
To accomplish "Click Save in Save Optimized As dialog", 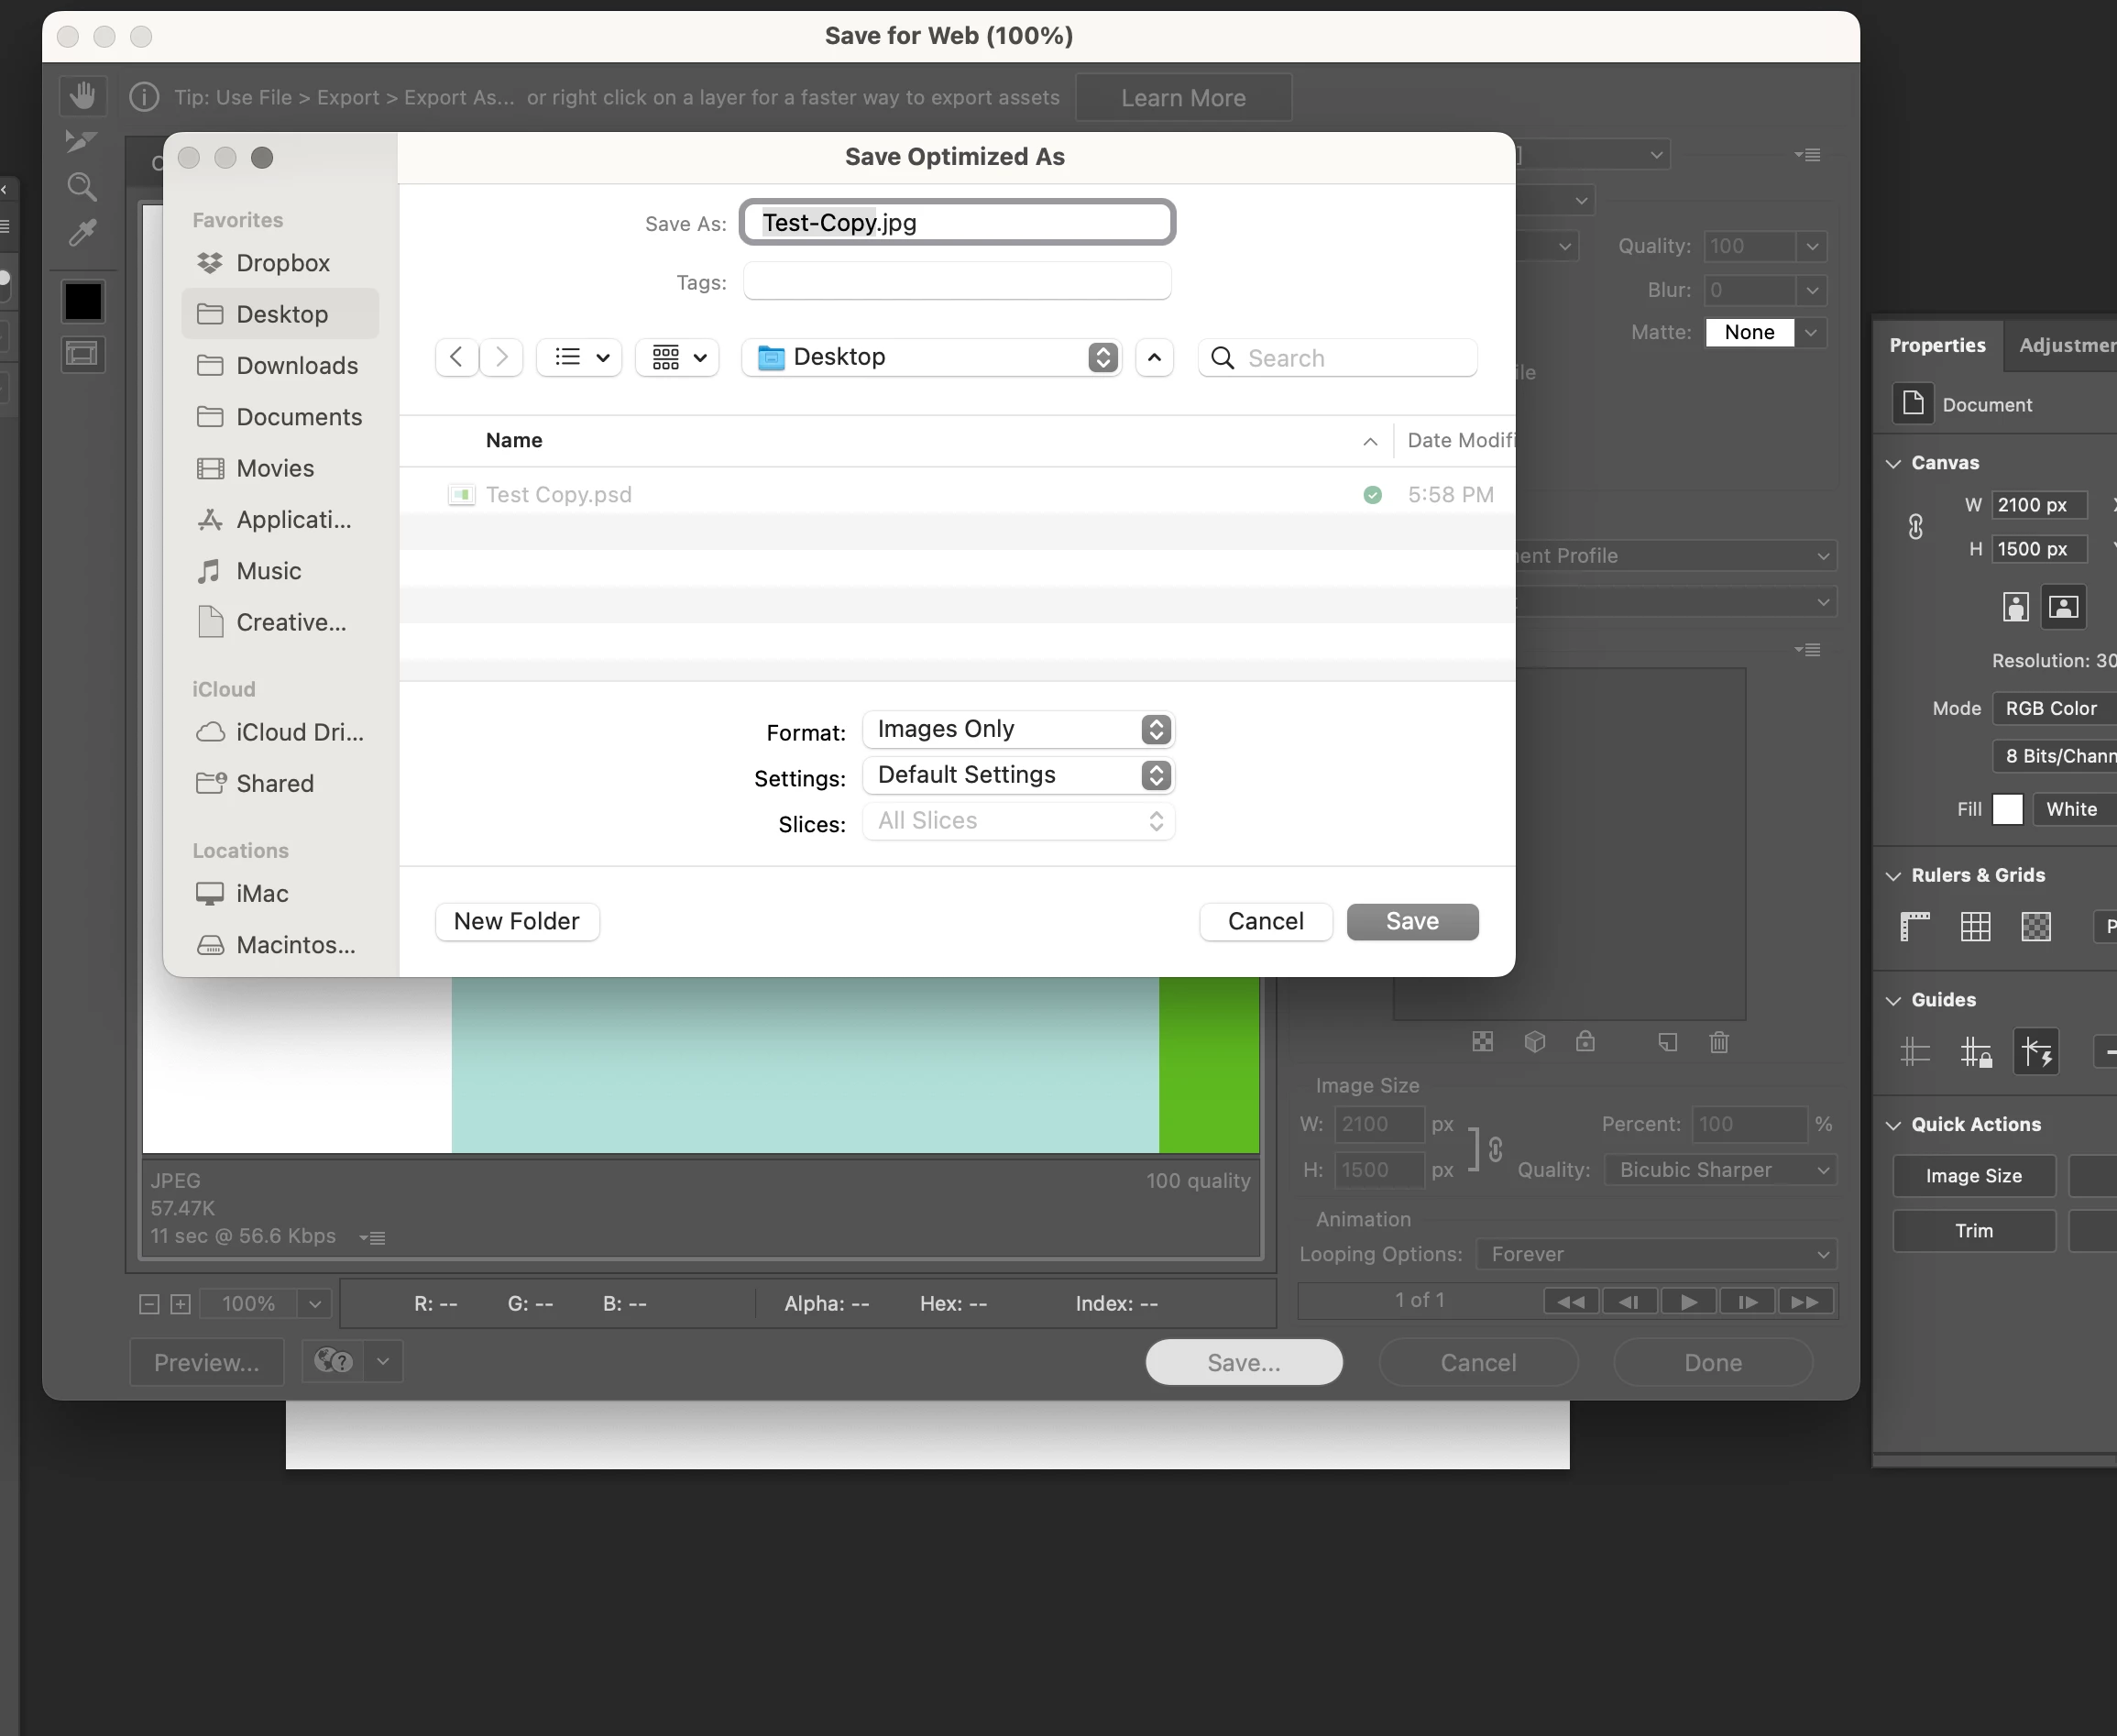I will pos(1411,922).
